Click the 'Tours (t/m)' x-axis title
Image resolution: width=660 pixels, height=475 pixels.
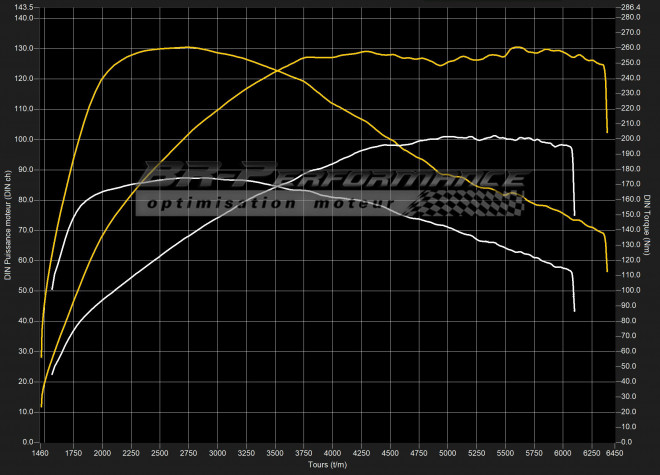[x=326, y=467]
